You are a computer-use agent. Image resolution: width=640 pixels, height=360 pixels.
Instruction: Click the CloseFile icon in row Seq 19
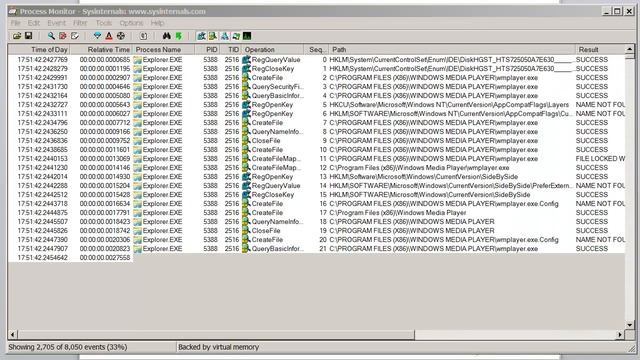tap(246, 231)
